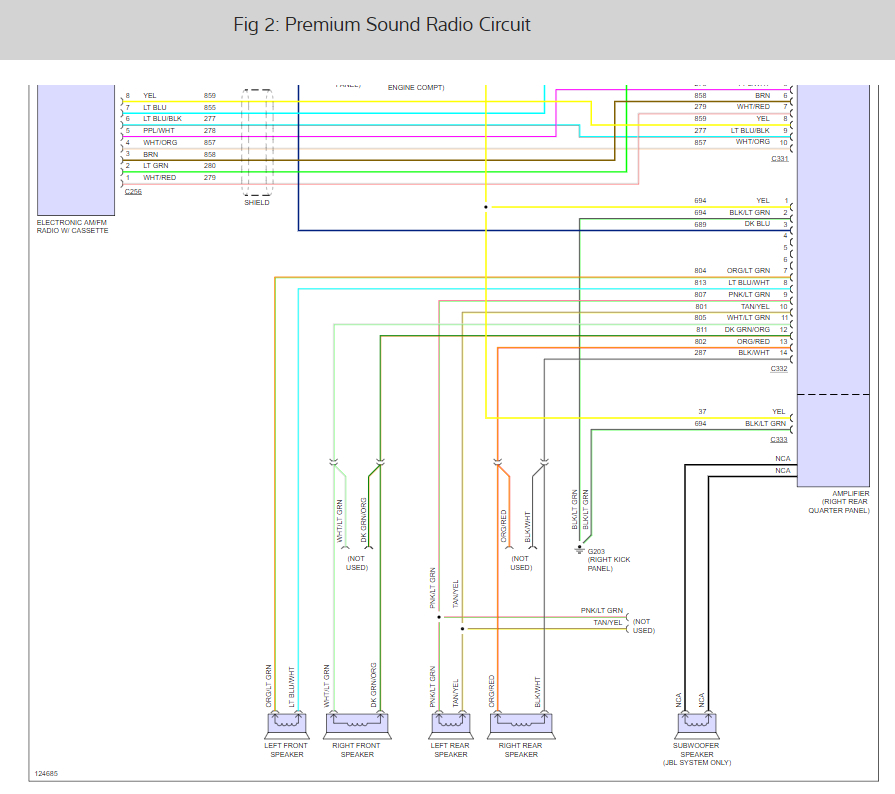Click the Left Rear Speaker symbol
895x794 pixels.
coord(451,726)
